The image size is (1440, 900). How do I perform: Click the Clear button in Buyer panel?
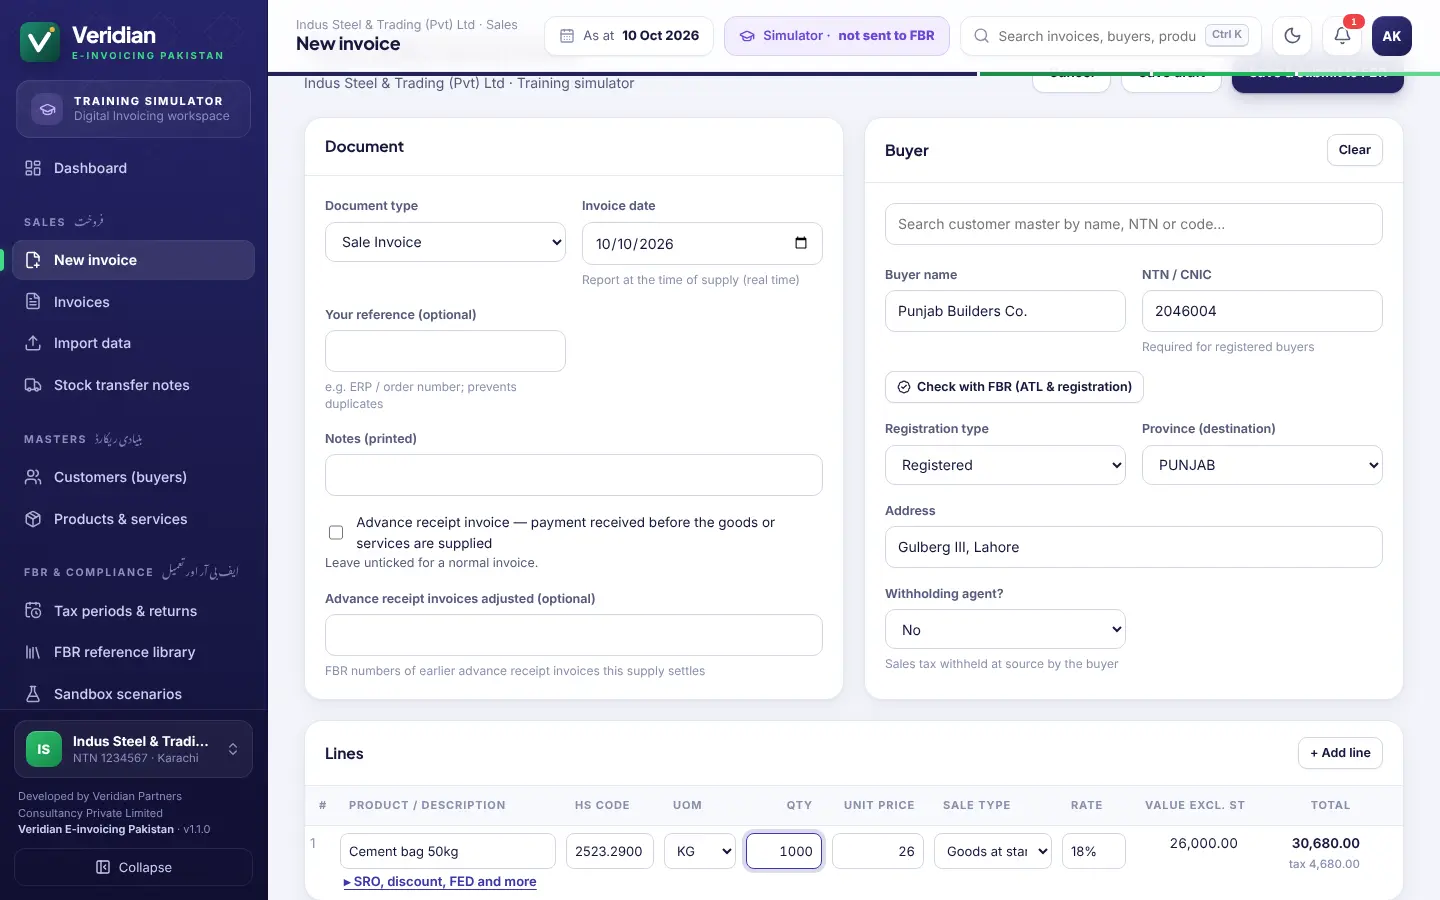point(1354,150)
